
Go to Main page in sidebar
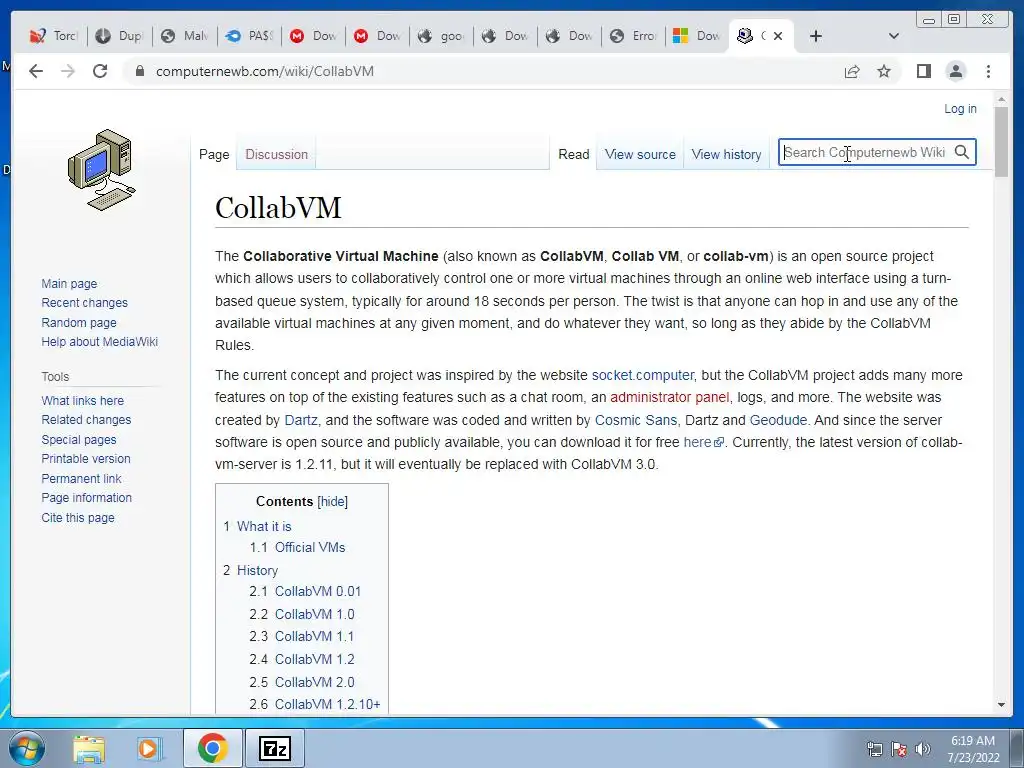(x=69, y=283)
